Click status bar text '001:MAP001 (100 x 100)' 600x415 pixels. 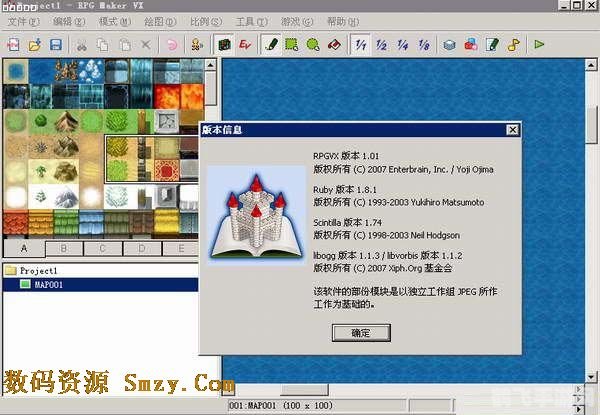click(281, 405)
